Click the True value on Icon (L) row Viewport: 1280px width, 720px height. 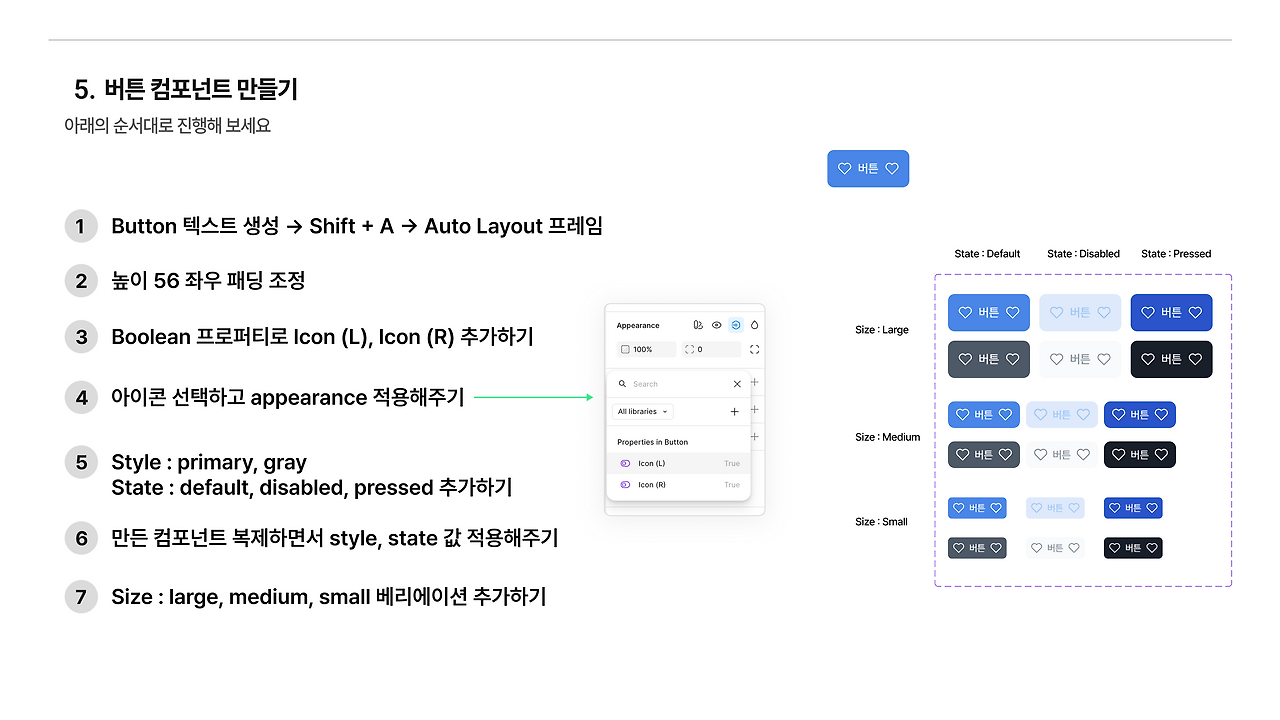click(732, 463)
